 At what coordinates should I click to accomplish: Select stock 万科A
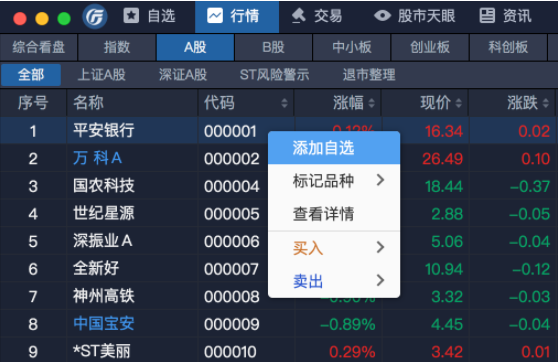(x=98, y=158)
